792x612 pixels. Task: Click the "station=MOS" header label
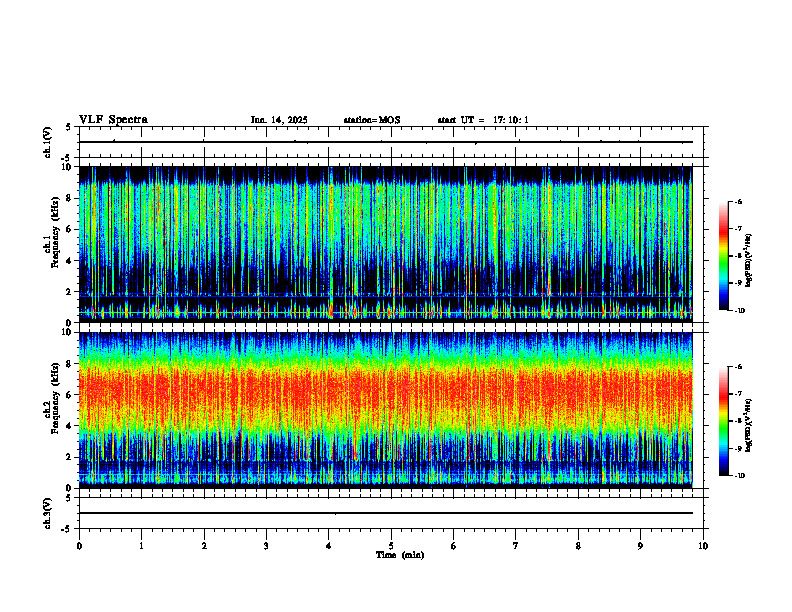(x=372, y=120)
